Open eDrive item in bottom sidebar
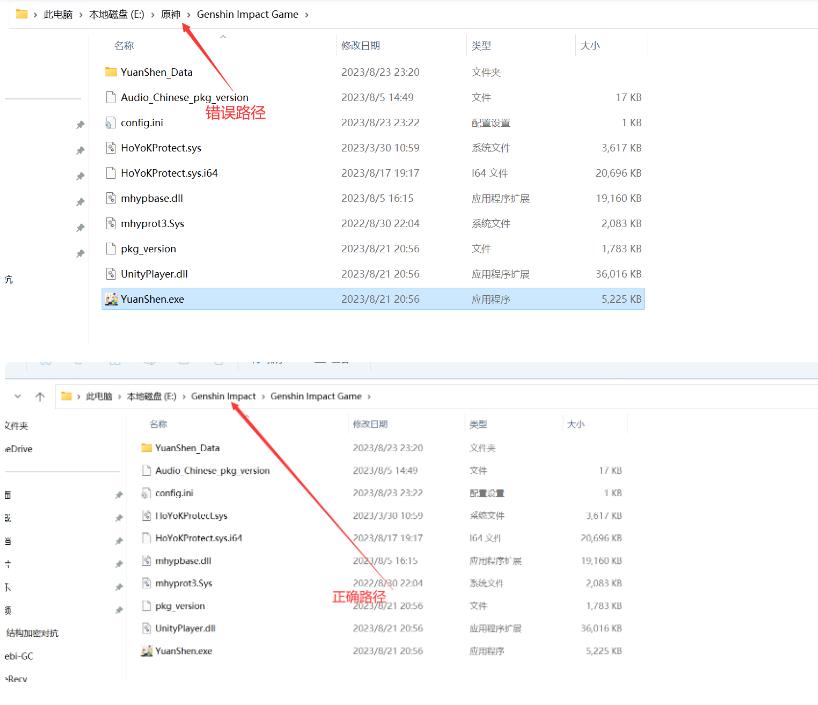Image resolution: width=818 pixels, height=705 pixels. (19, 449)
